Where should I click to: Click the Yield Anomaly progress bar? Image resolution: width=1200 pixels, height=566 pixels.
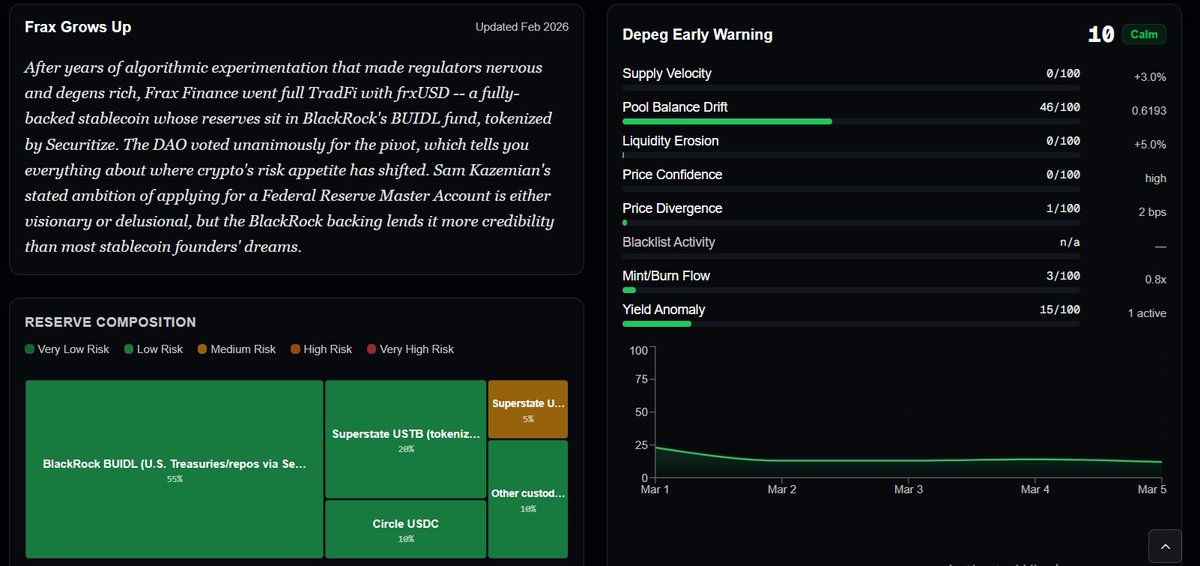(x=851, y=323)
